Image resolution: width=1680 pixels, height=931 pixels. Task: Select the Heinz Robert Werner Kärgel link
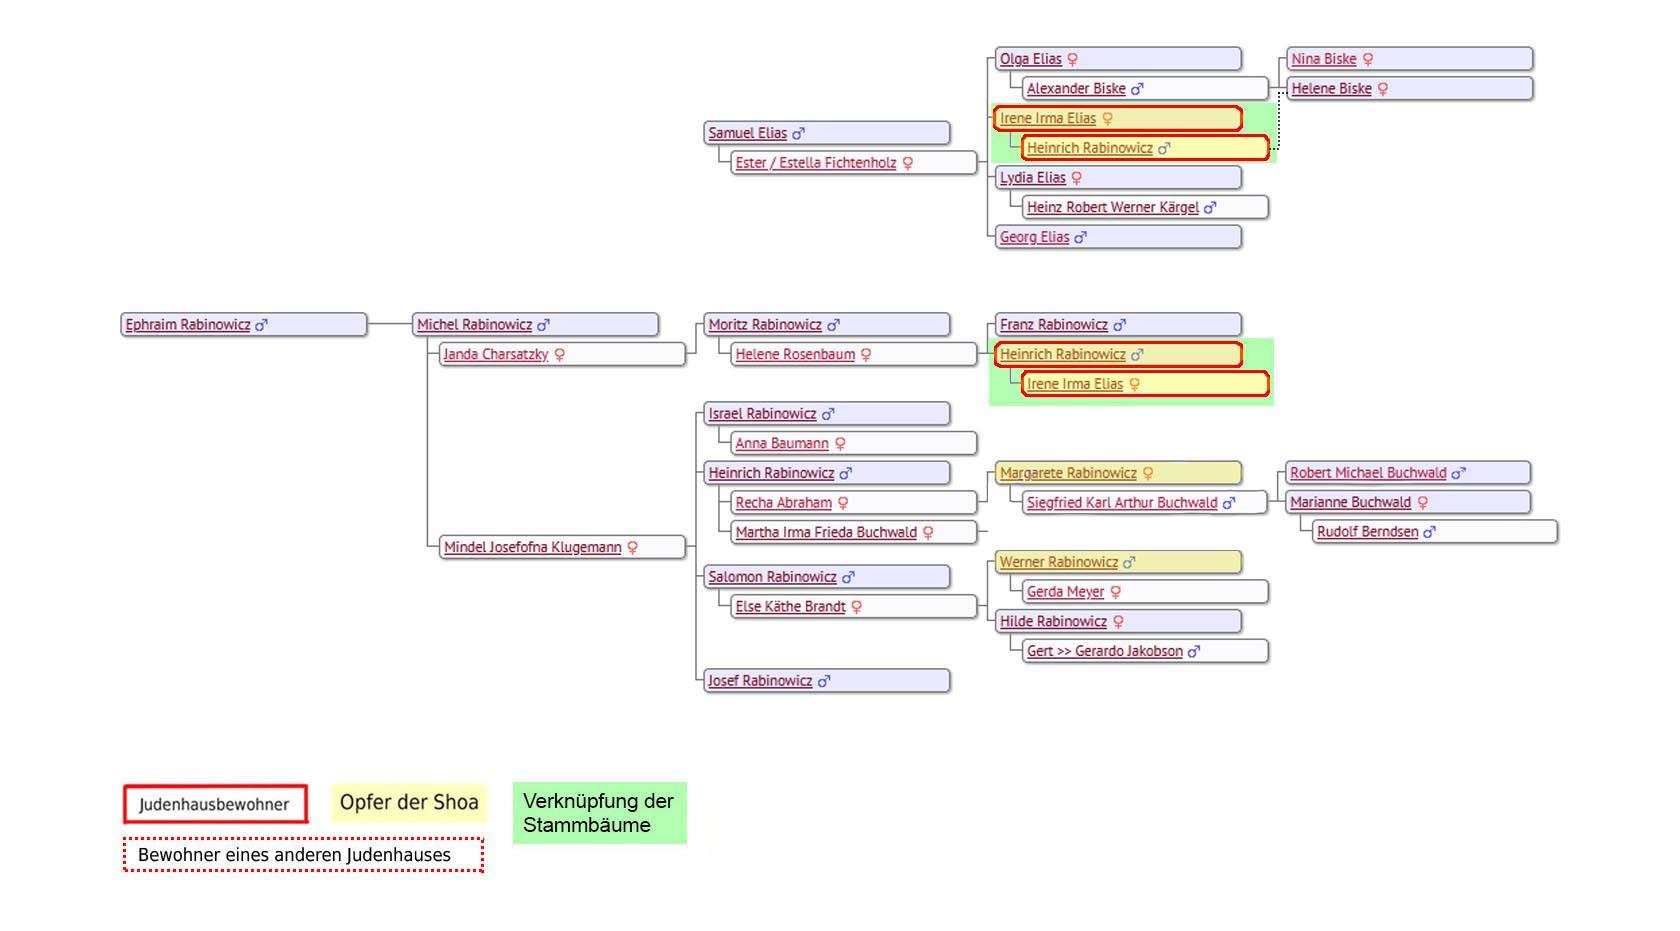point(1112,207)
